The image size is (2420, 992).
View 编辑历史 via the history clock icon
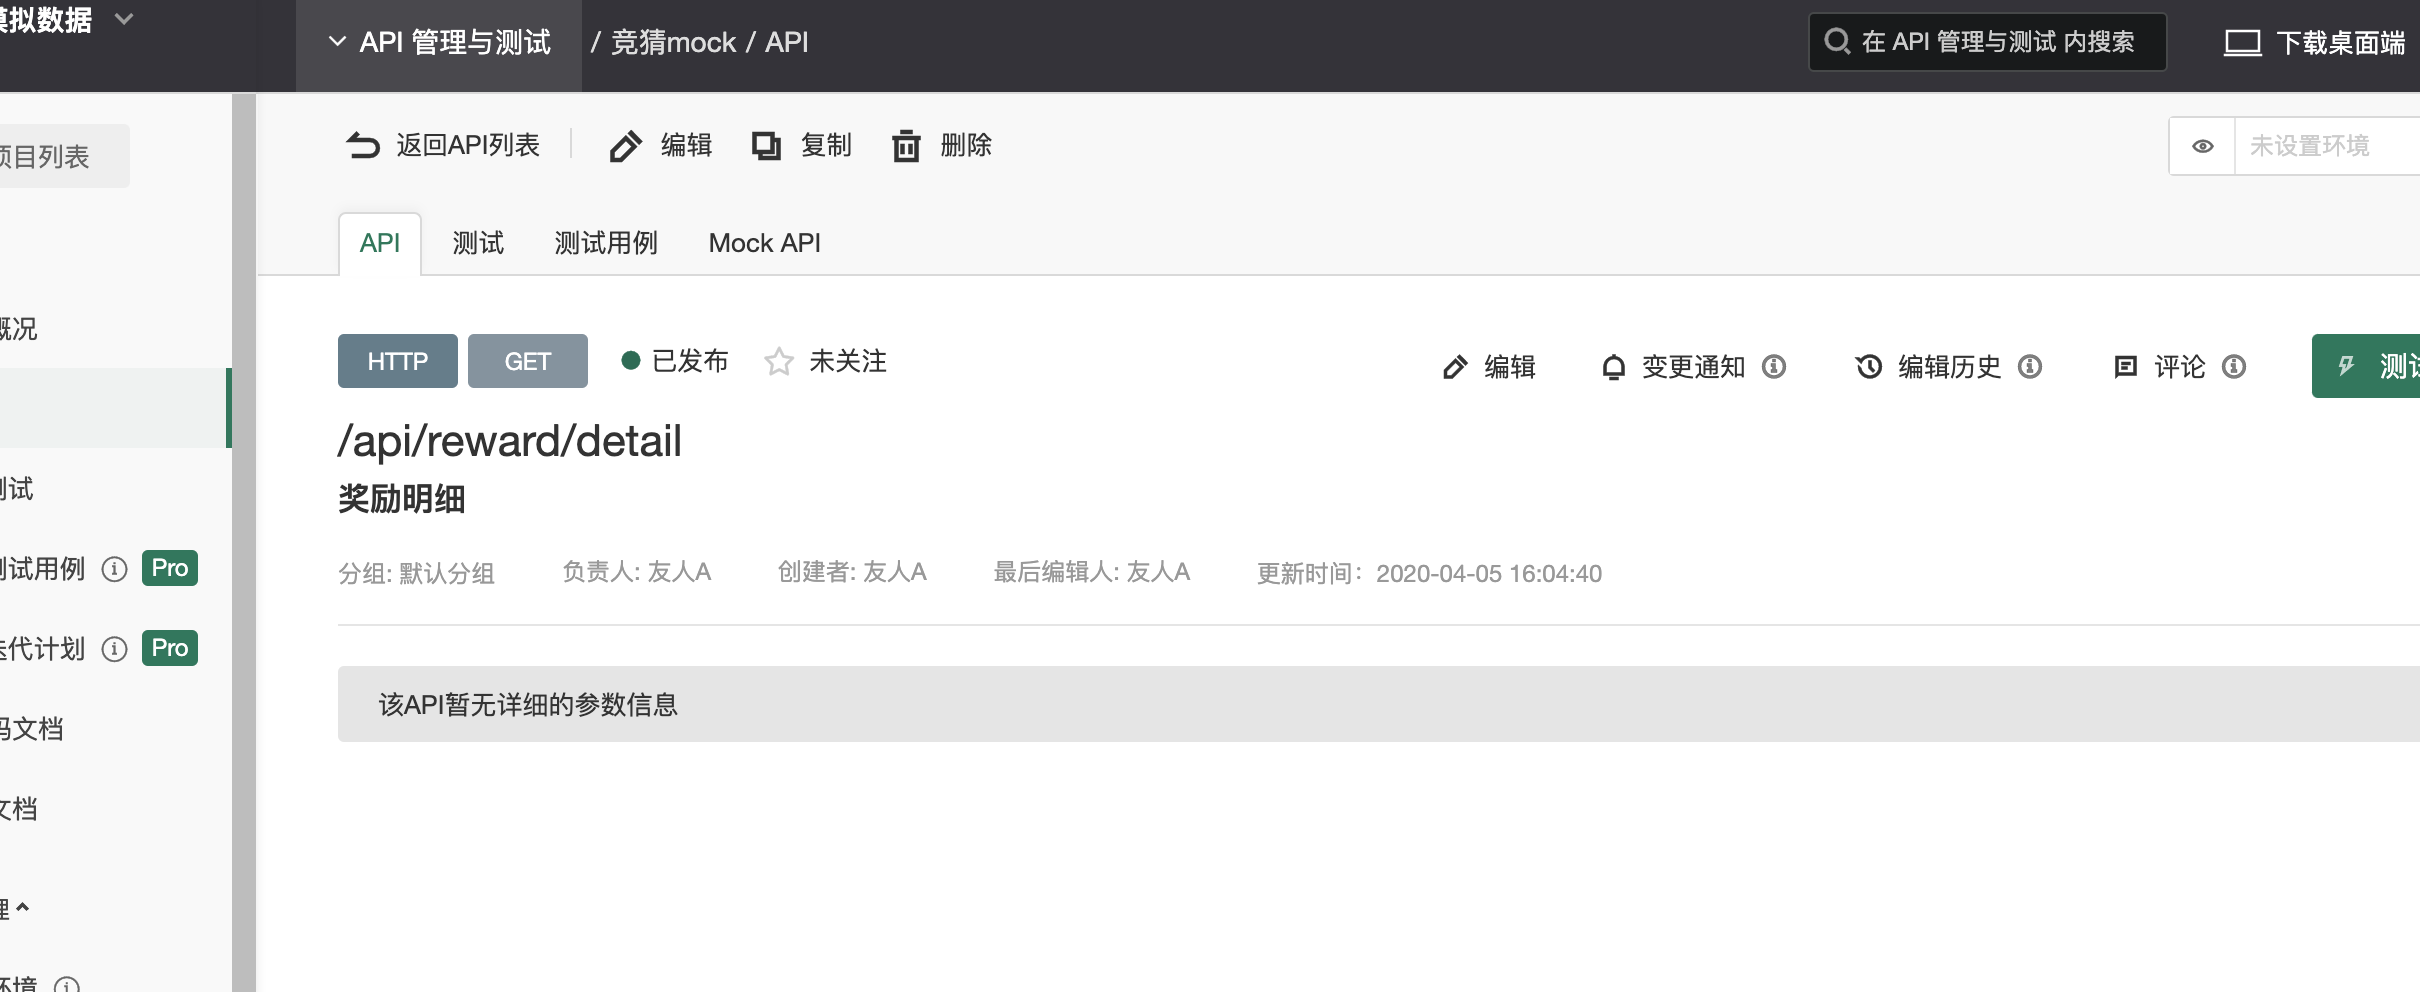pyautogui.click(x=1869, y=366)
